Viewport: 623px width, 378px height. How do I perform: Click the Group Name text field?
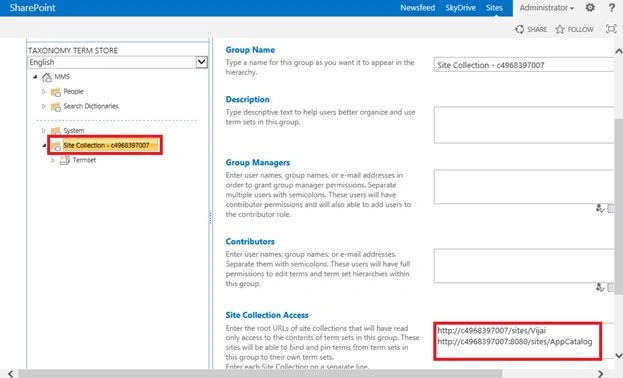pos(524,65)
